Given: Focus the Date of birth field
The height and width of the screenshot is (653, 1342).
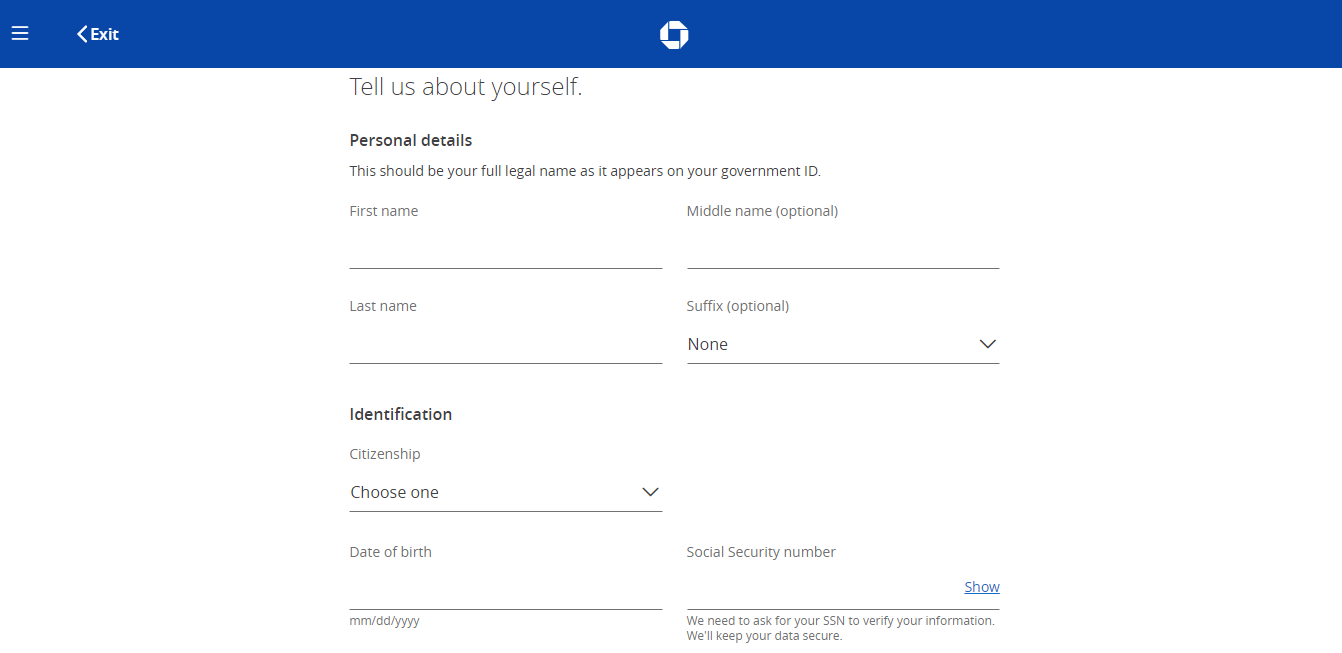Looking at the screenshot, I should coord(506,590).
